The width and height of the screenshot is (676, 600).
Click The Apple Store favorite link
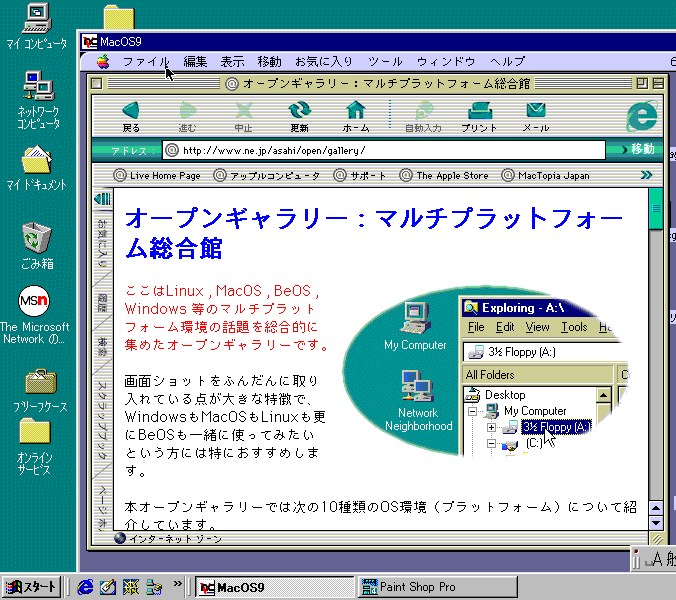pyautogui.click(x=444, y=175)
